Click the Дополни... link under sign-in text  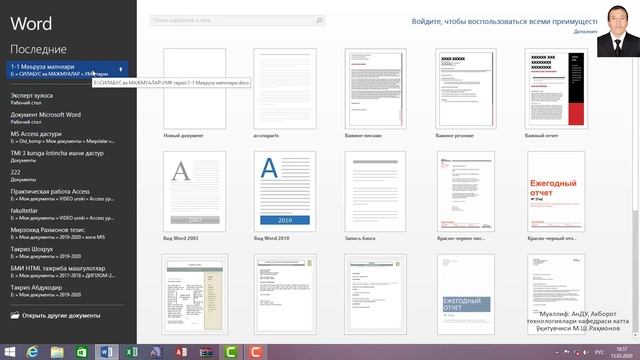click(x=585, y=31)
